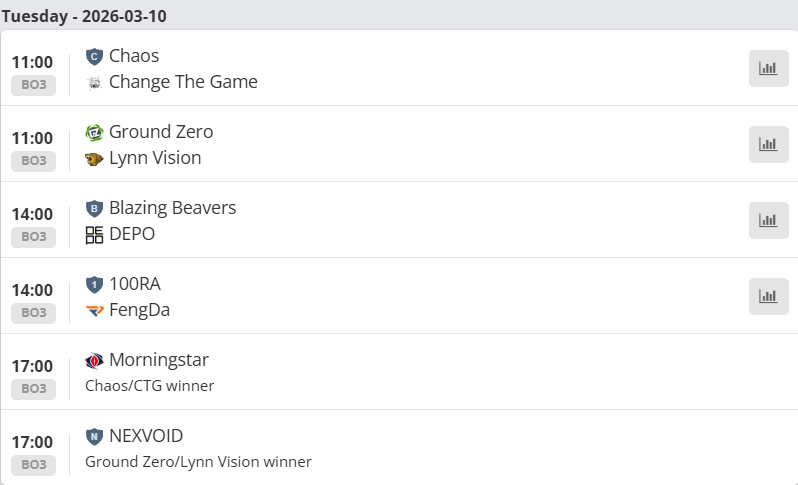798x485 pixels.
Task: Open stats for Blazing Beavers vs DEPO
Action: pos(768,220)
